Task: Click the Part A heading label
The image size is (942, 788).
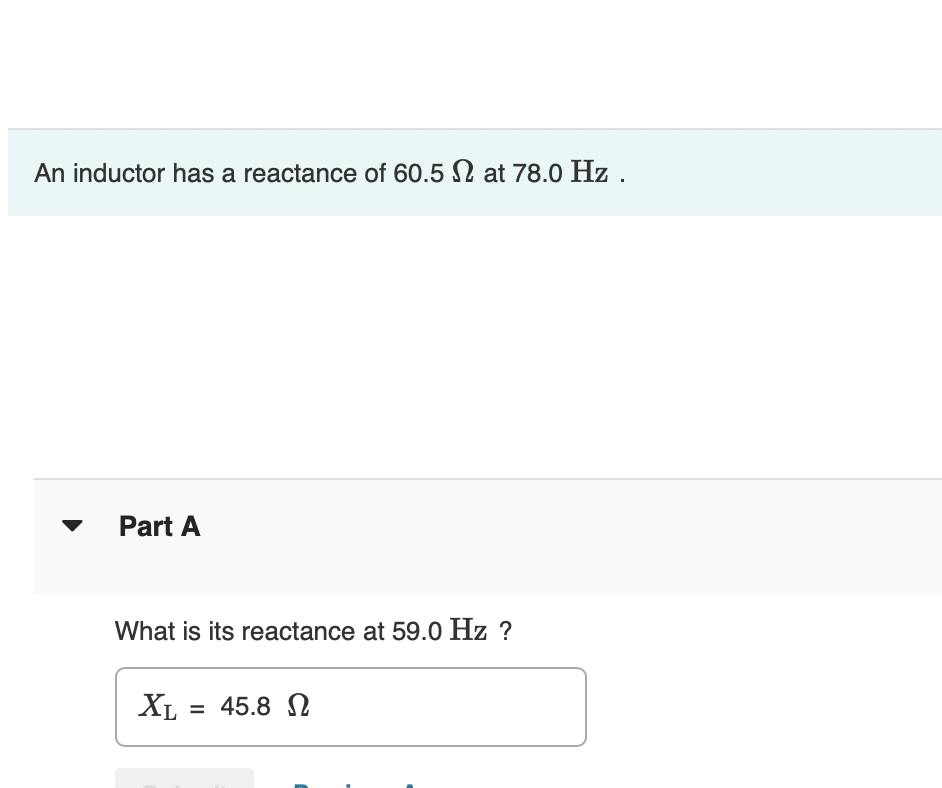Action: tap(159, 526)
